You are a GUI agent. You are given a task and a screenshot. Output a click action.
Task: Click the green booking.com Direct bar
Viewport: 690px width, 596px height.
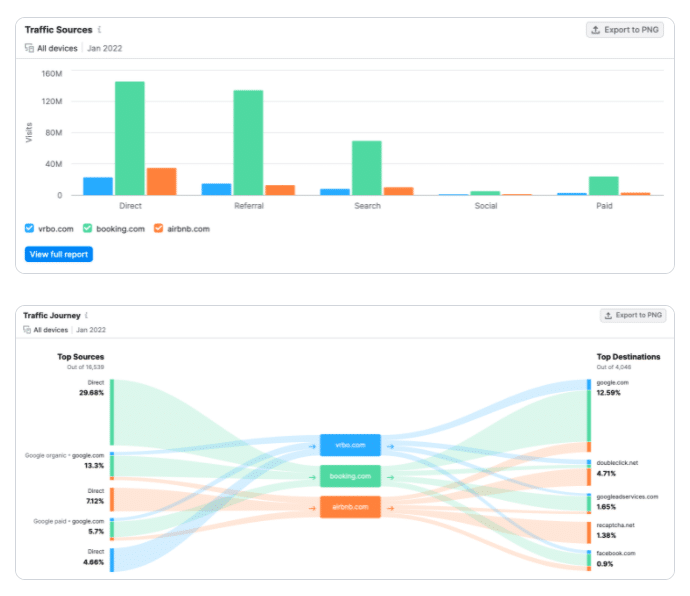click(130, 138)
